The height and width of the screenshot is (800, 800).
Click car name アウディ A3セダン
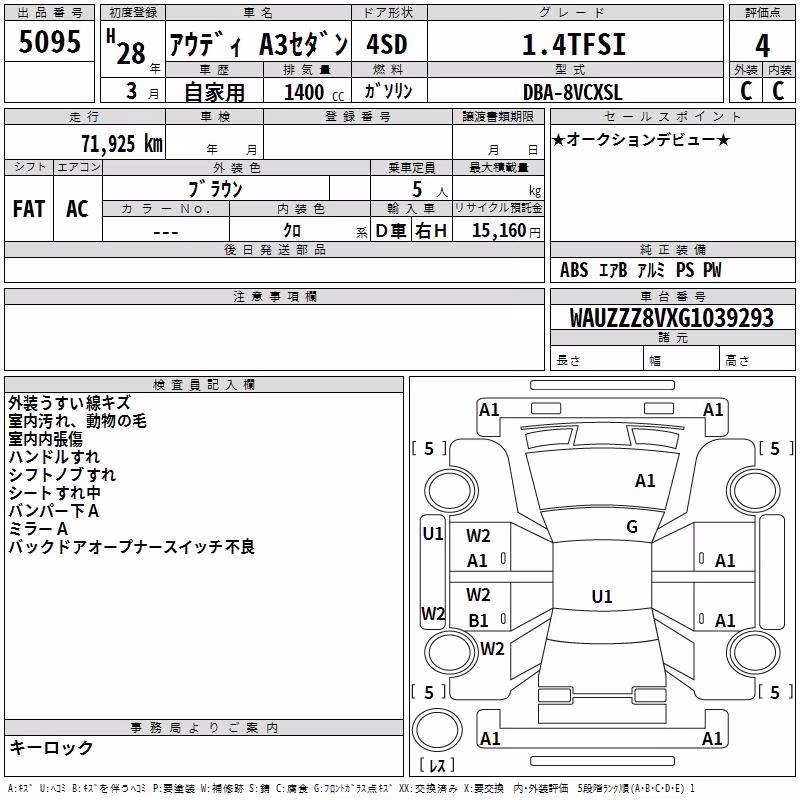pyautogui.click(x=258, y=44)
